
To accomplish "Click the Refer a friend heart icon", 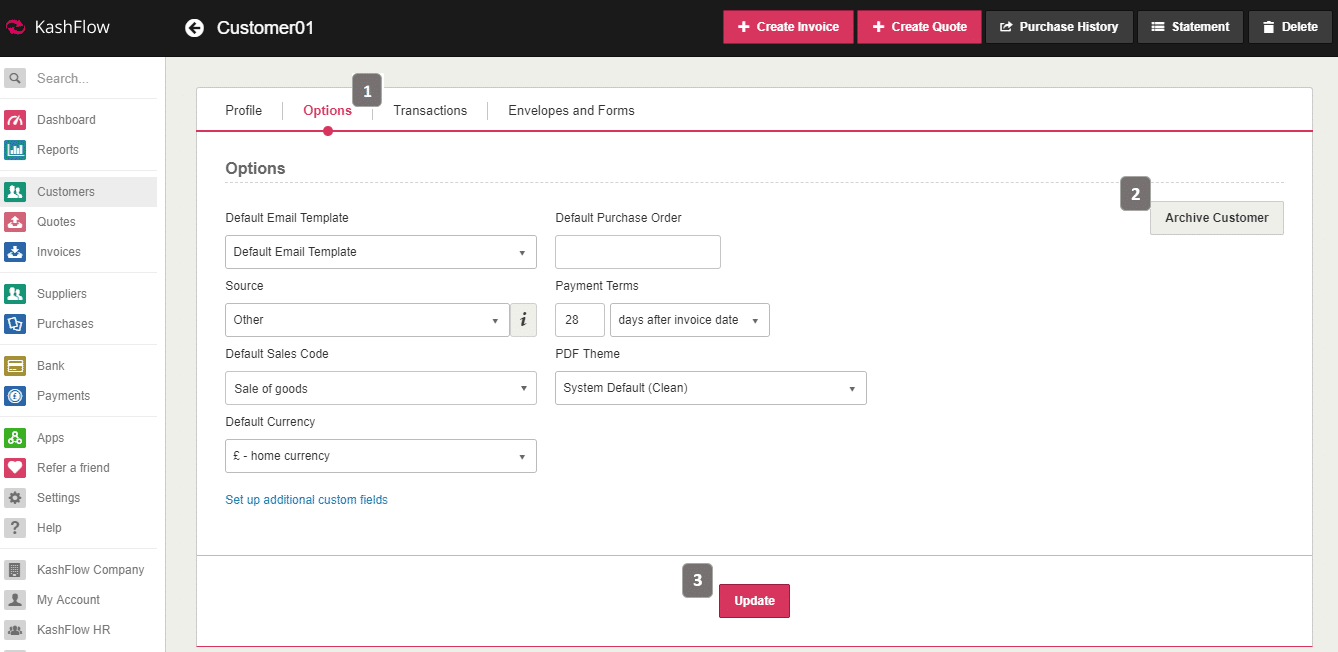I will coord(15,468).
